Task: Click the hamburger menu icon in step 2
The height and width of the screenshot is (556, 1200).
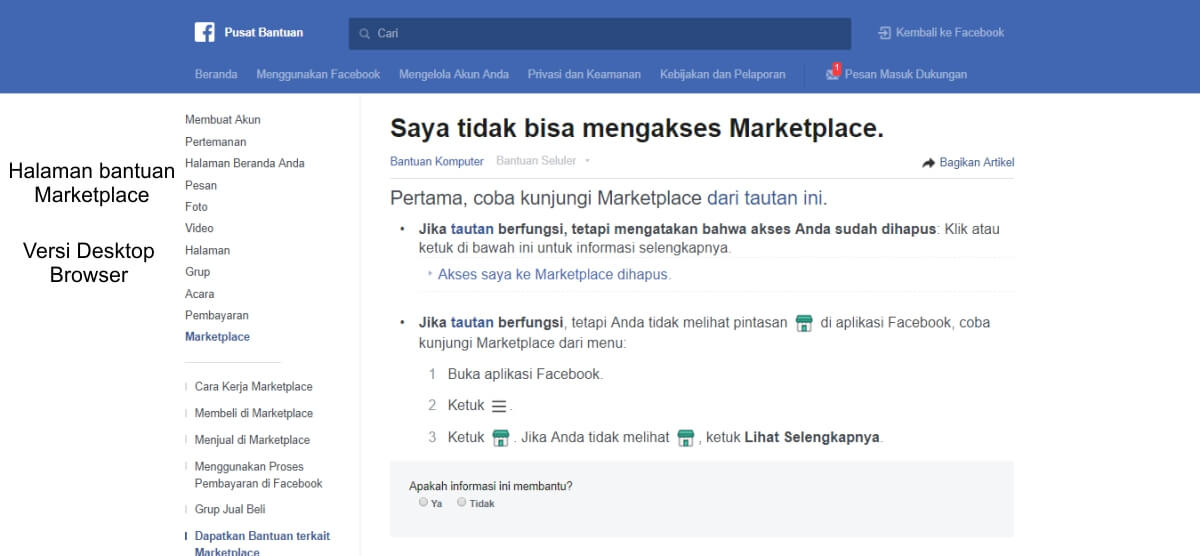Action: 500,406
